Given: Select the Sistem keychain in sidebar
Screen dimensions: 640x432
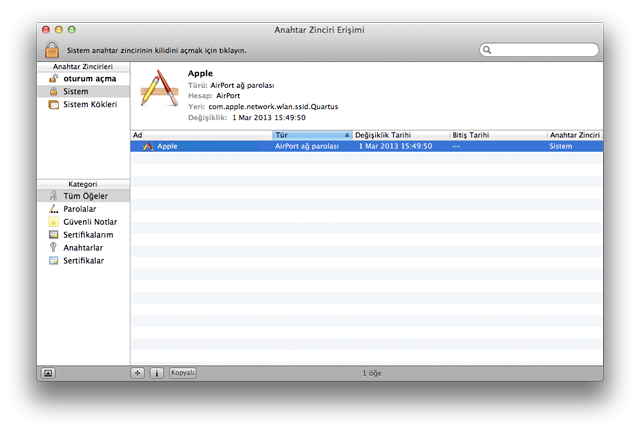Looking at the screenshot, I should click(x=83, y=91).
